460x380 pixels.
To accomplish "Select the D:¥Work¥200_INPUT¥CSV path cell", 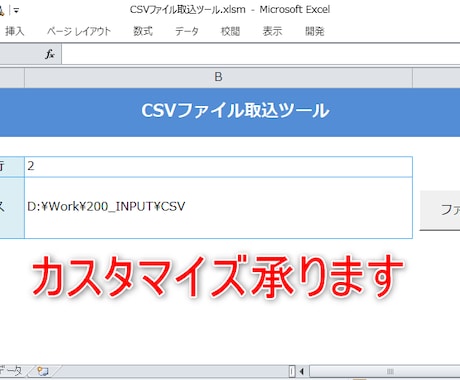I will click(218, 208).
